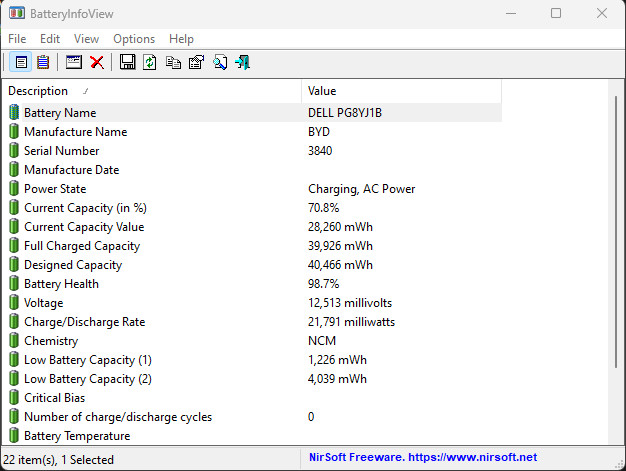Click the value '1,226 mWh'

tap(337, 360)
